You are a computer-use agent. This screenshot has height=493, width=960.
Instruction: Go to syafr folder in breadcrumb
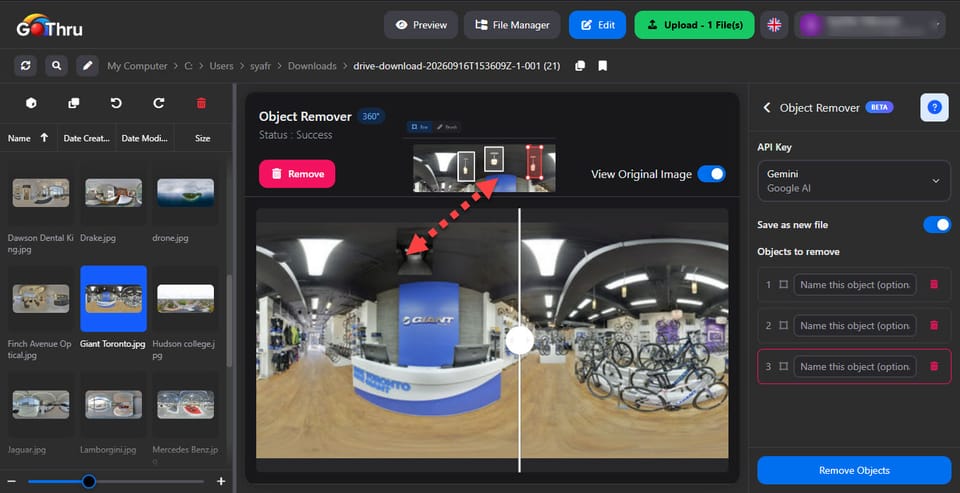point(260,66)
